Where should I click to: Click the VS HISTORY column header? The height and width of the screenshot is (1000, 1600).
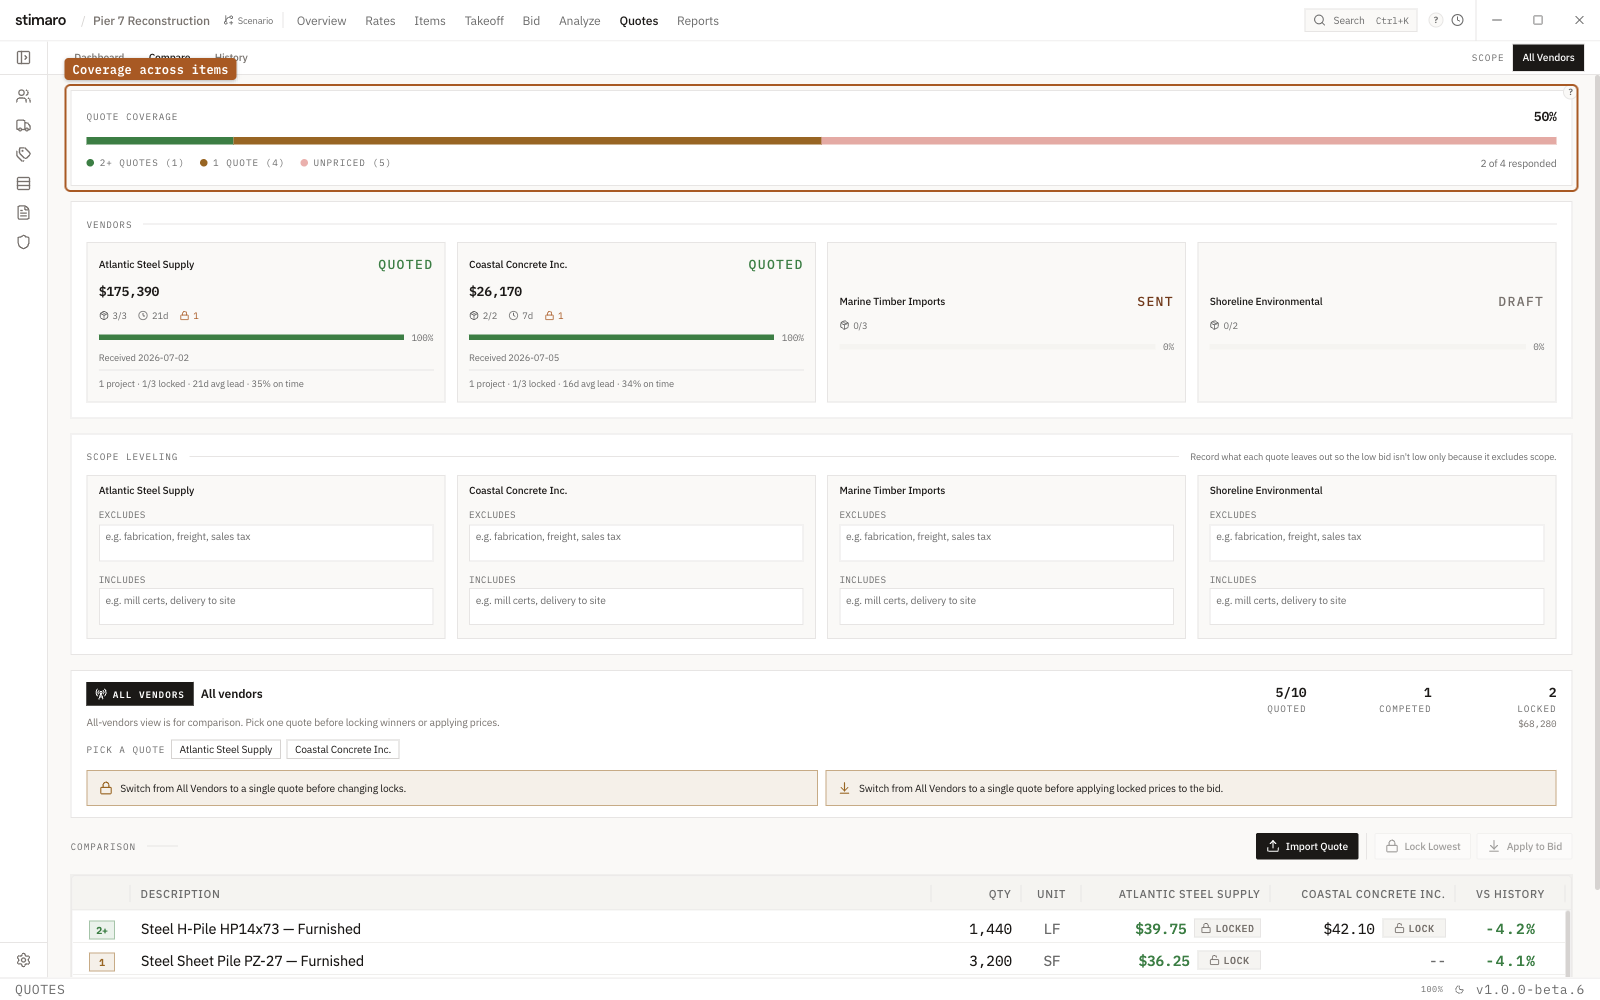tap(1510, 894)
